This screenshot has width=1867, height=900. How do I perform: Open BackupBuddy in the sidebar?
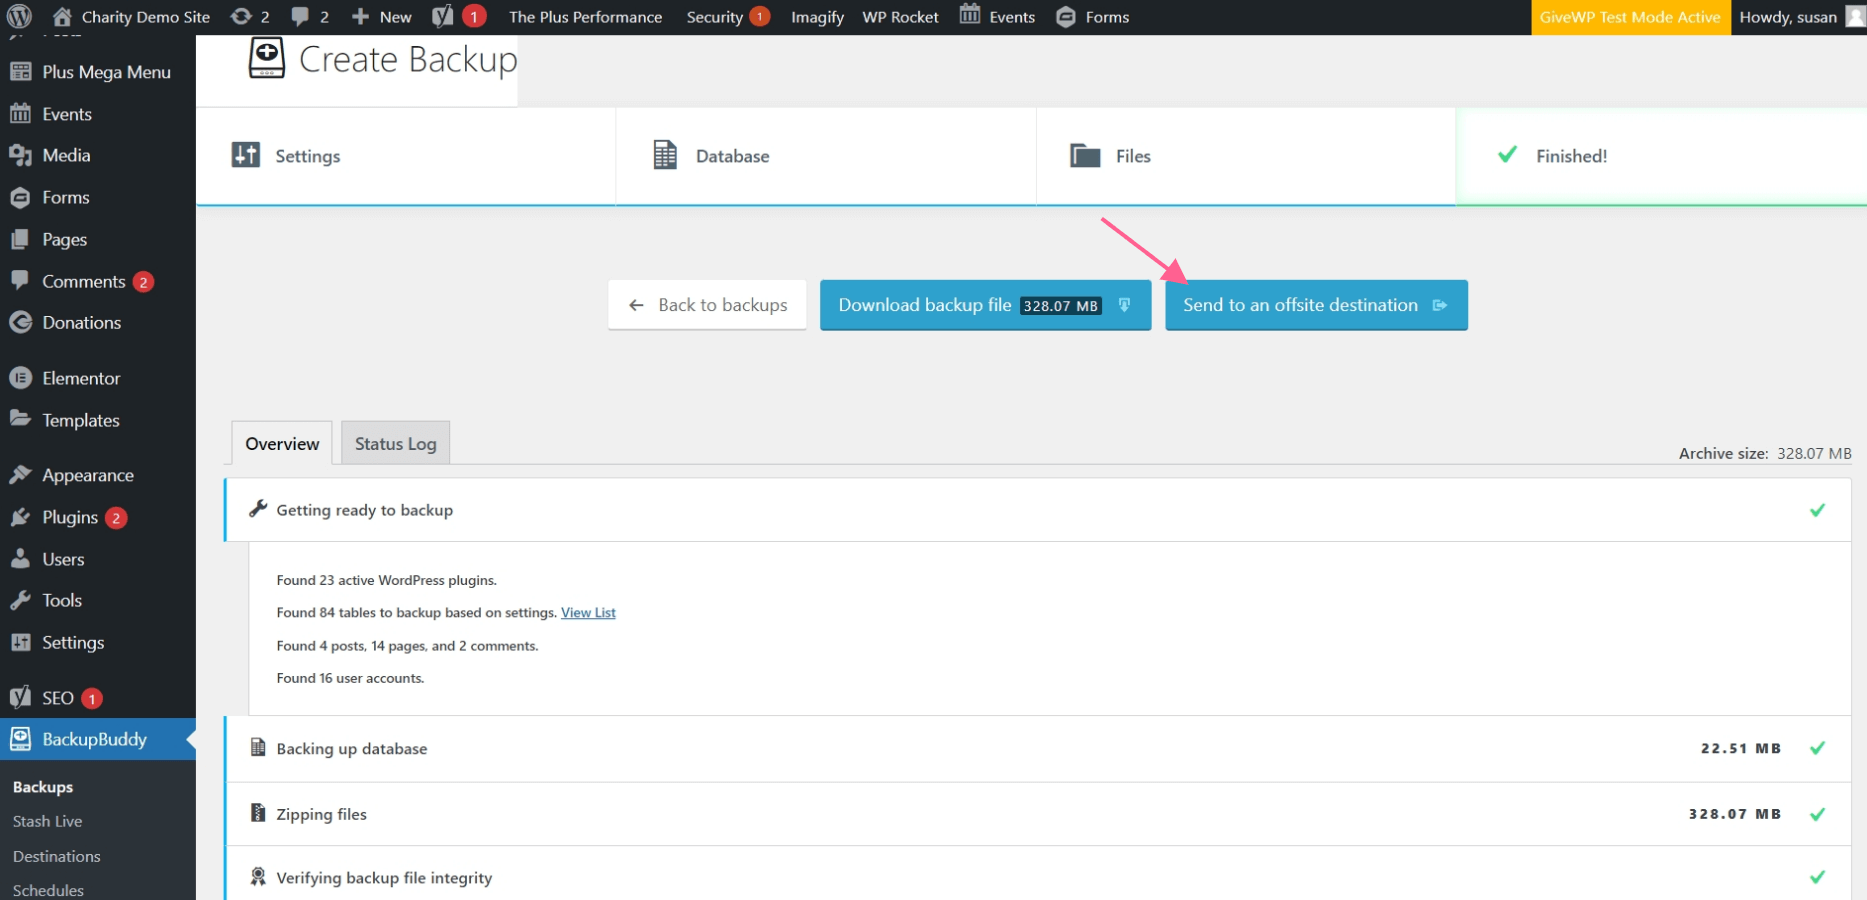tap(98, 739)
